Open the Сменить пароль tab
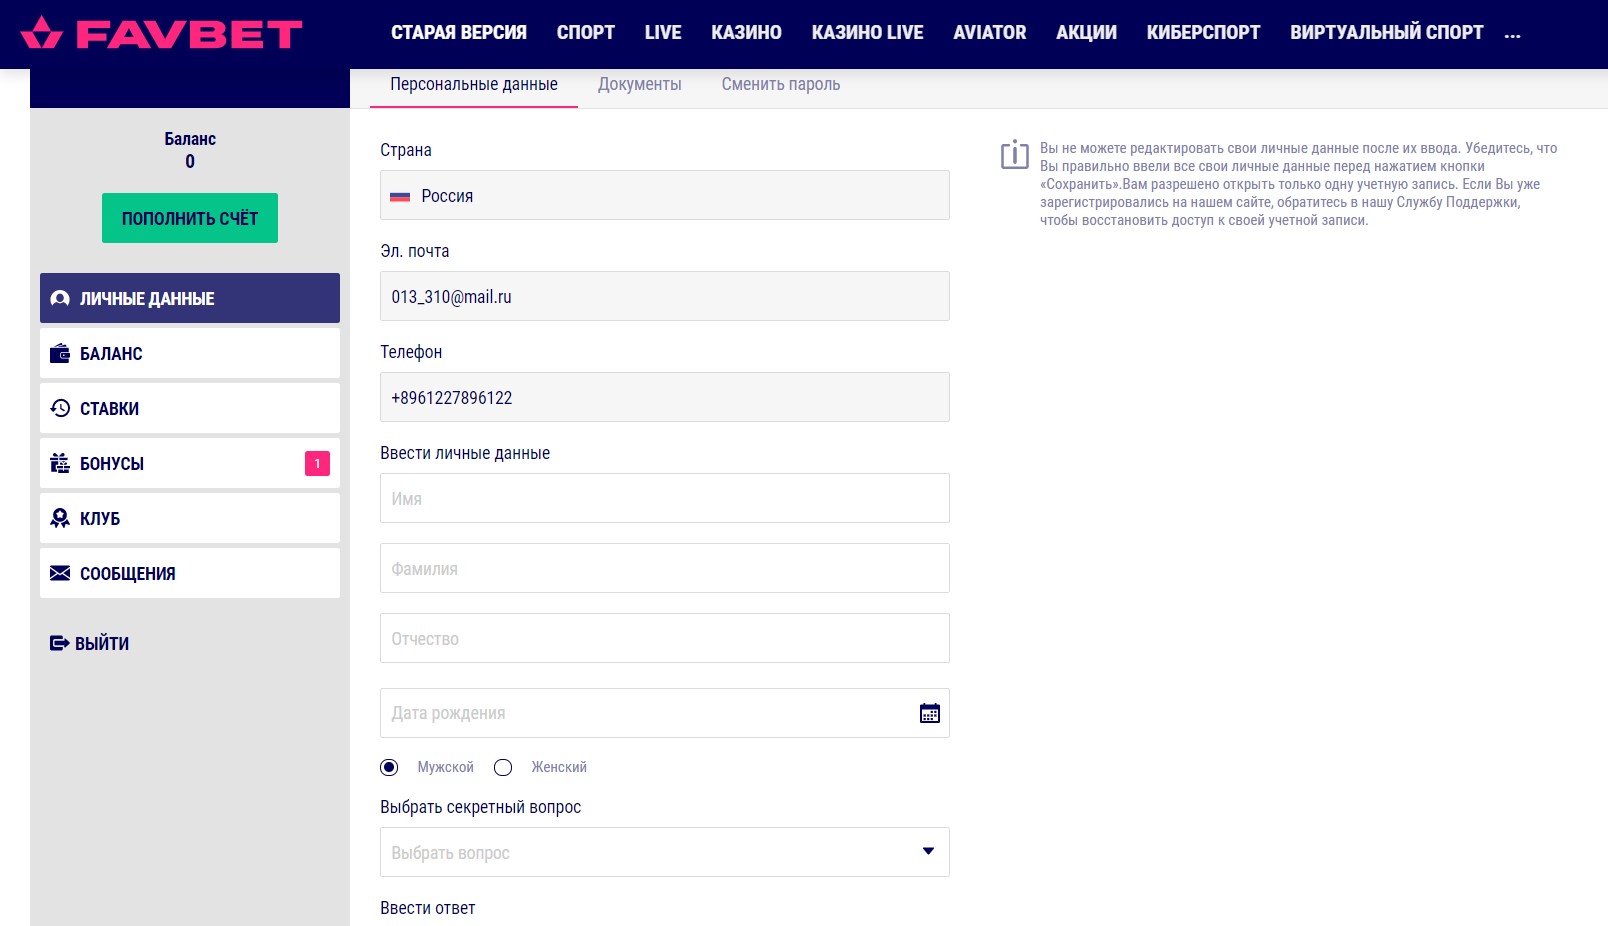 (x=780, y=85)
